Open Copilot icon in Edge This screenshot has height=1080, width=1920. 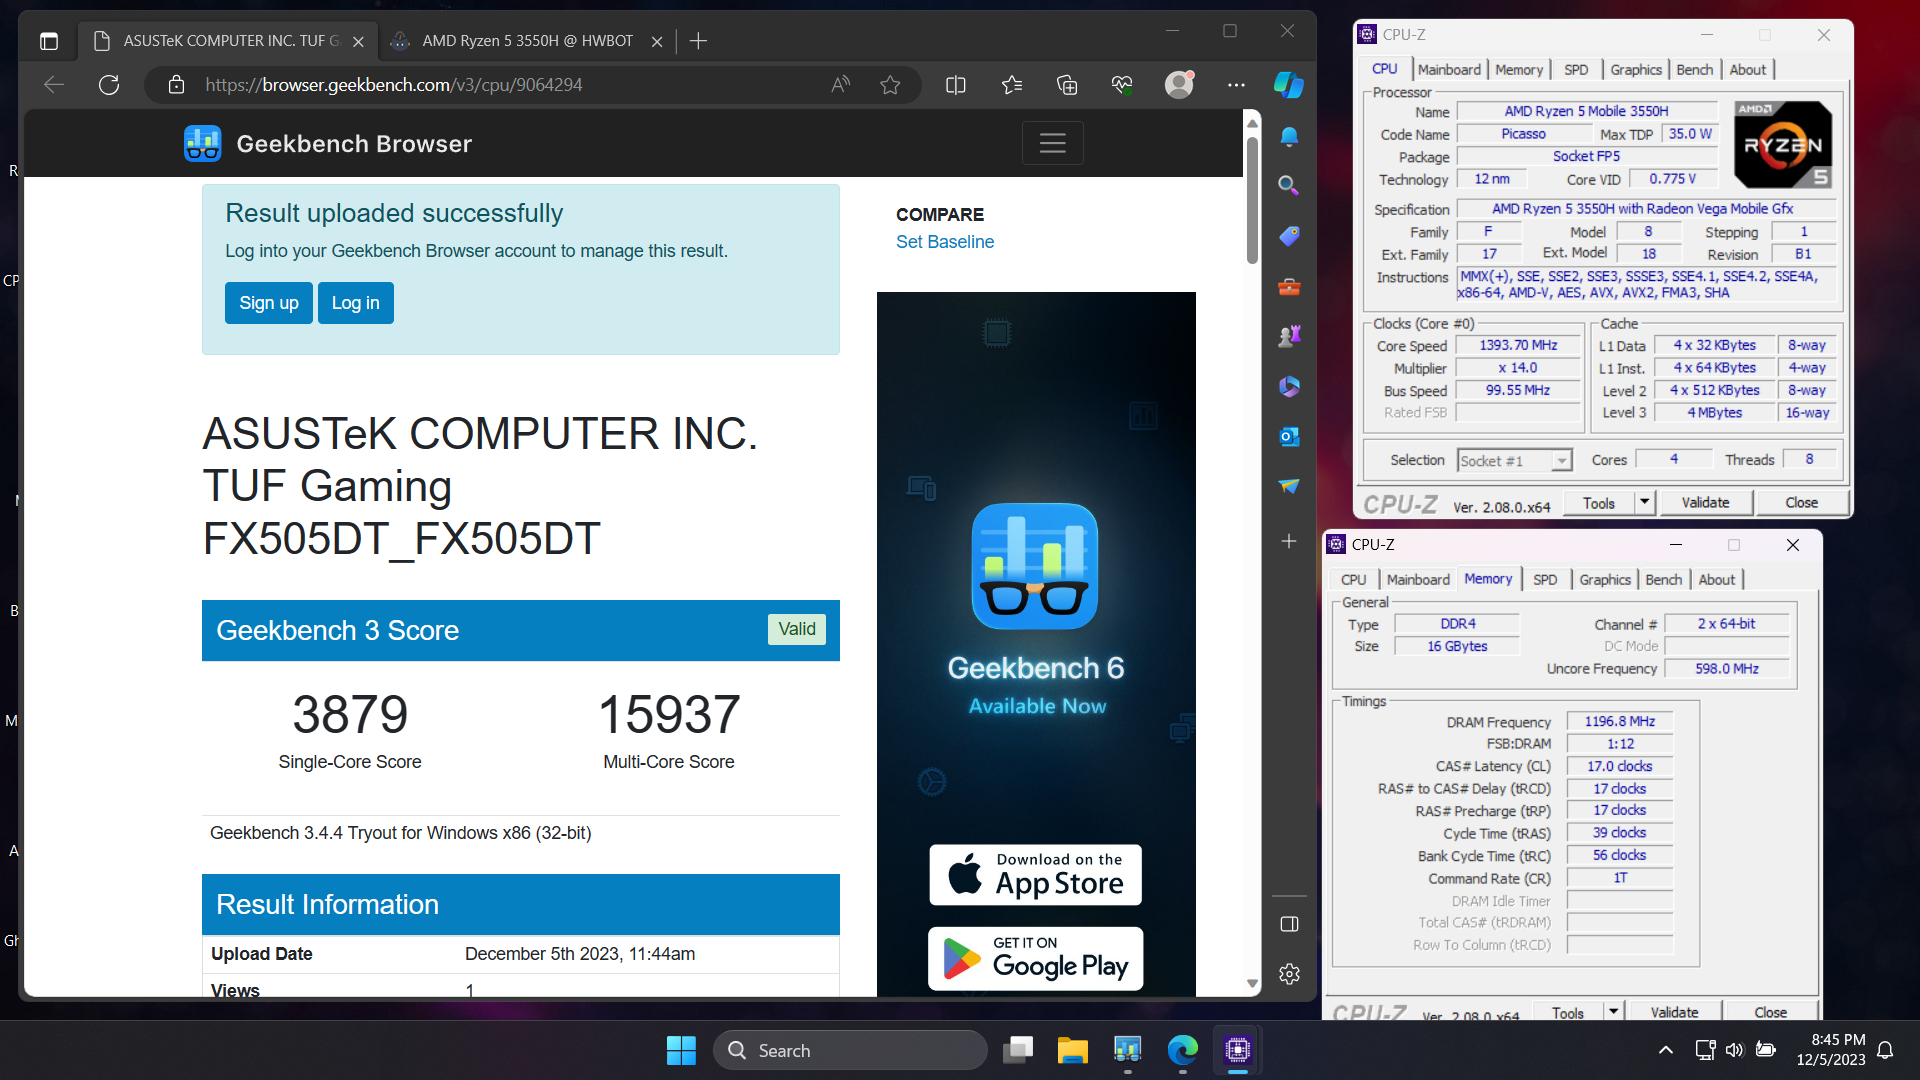coord(1289,85)
